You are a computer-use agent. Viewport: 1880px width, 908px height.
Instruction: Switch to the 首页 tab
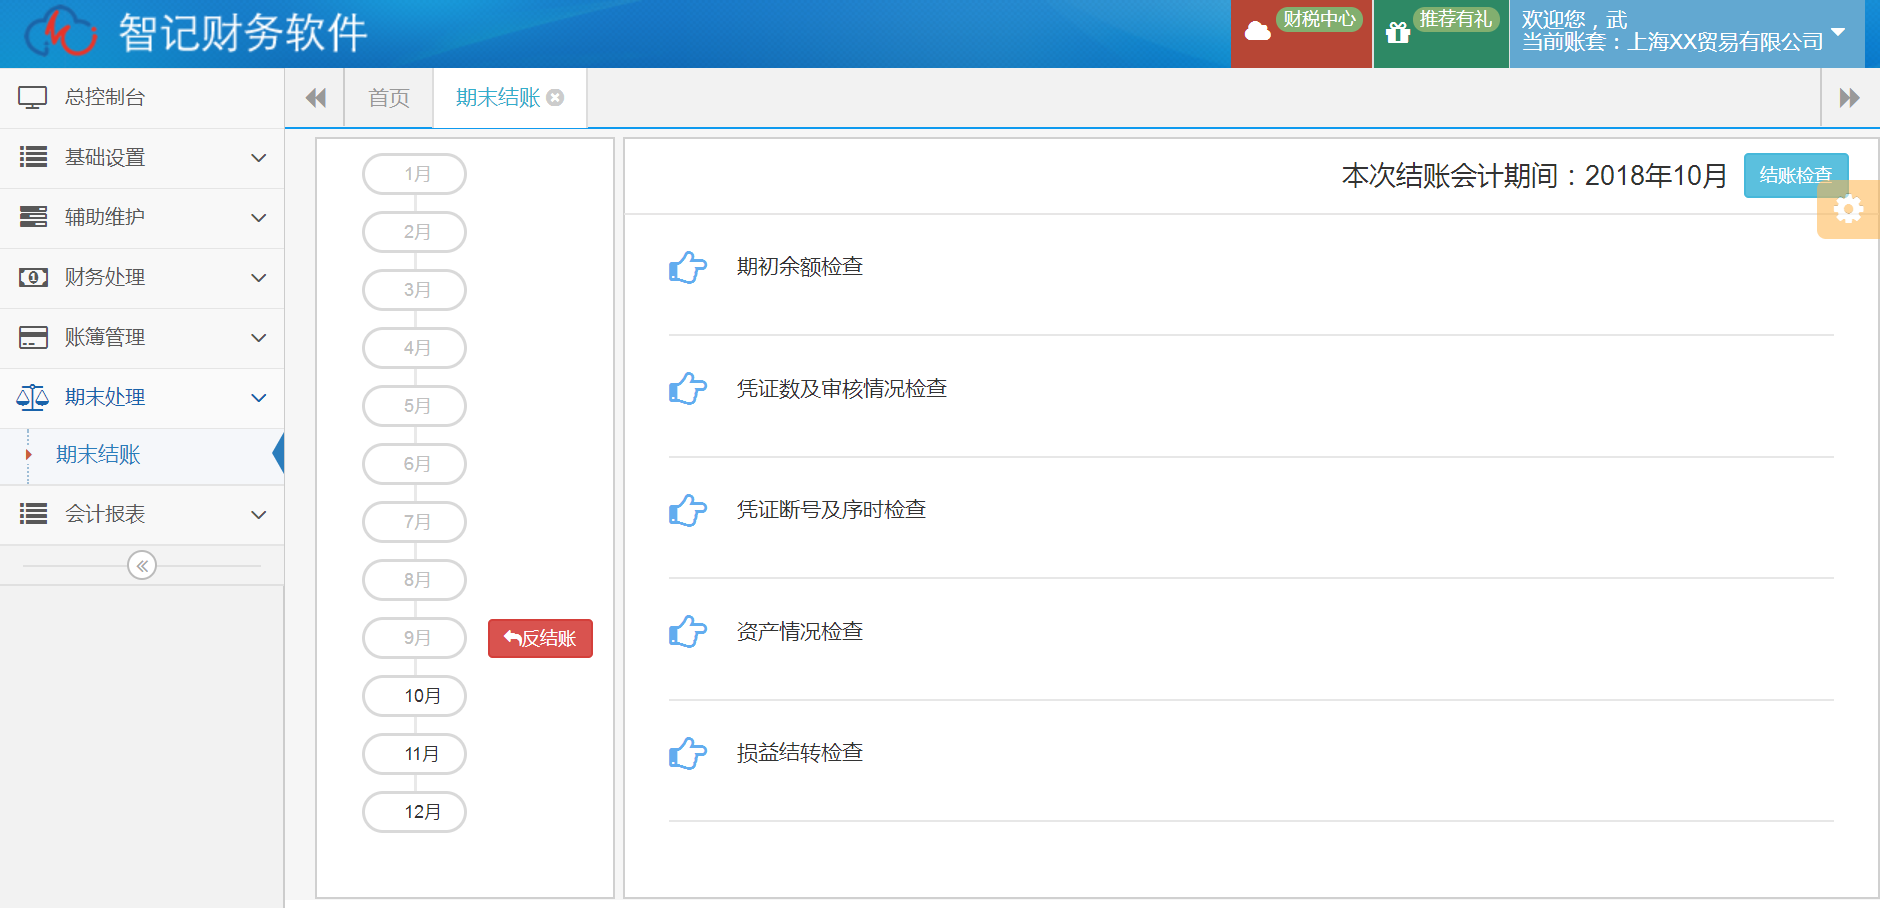pos(389,98)
